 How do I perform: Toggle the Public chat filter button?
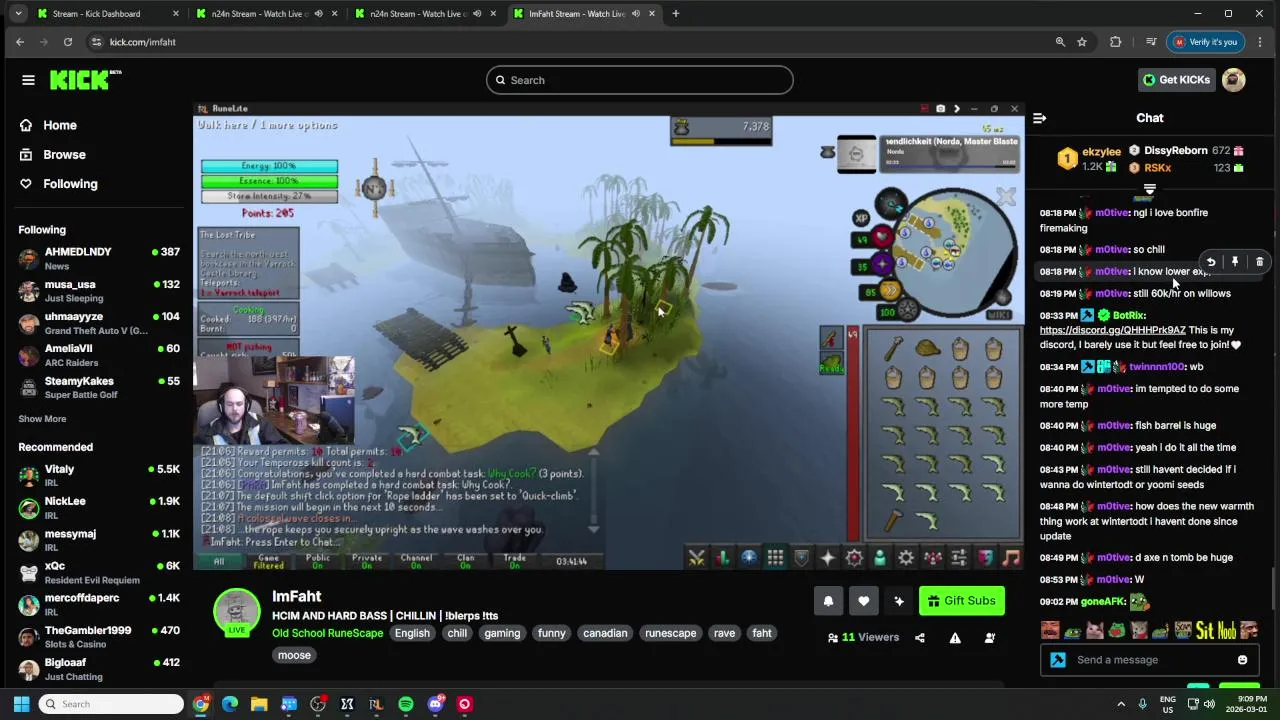pyautogui.click(x=318, y=561)
